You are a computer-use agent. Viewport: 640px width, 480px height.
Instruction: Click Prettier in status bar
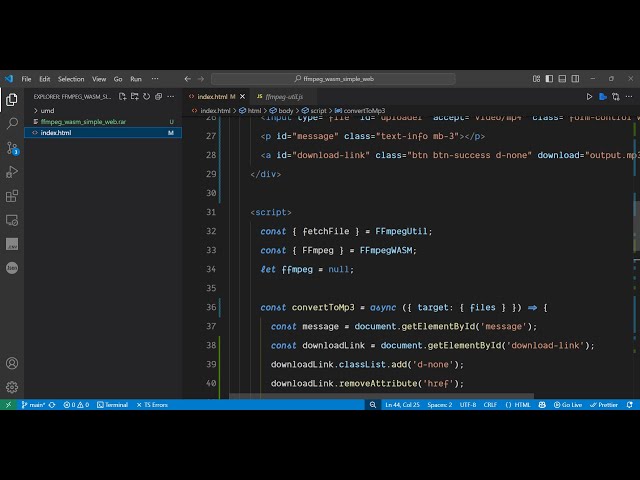click(x=604, y=404)
